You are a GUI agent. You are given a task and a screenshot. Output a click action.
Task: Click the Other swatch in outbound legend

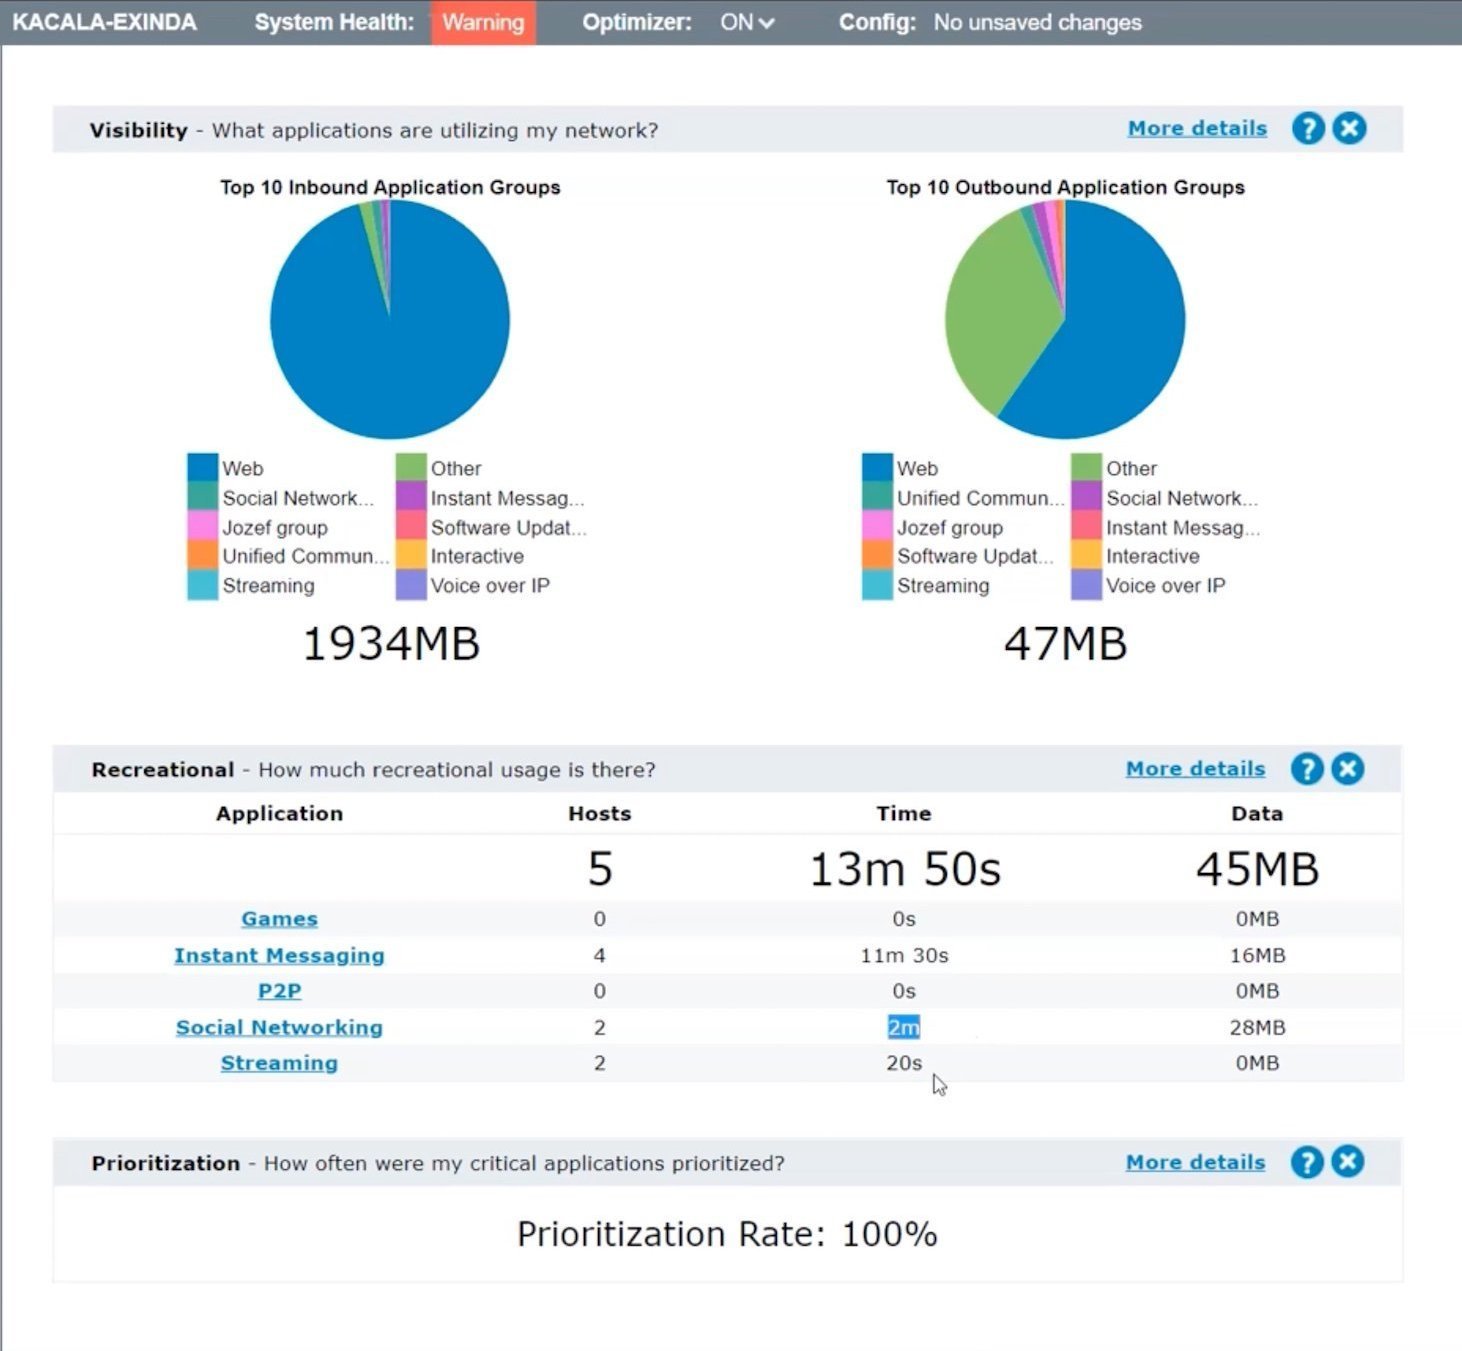click(x=1086, y=468)
